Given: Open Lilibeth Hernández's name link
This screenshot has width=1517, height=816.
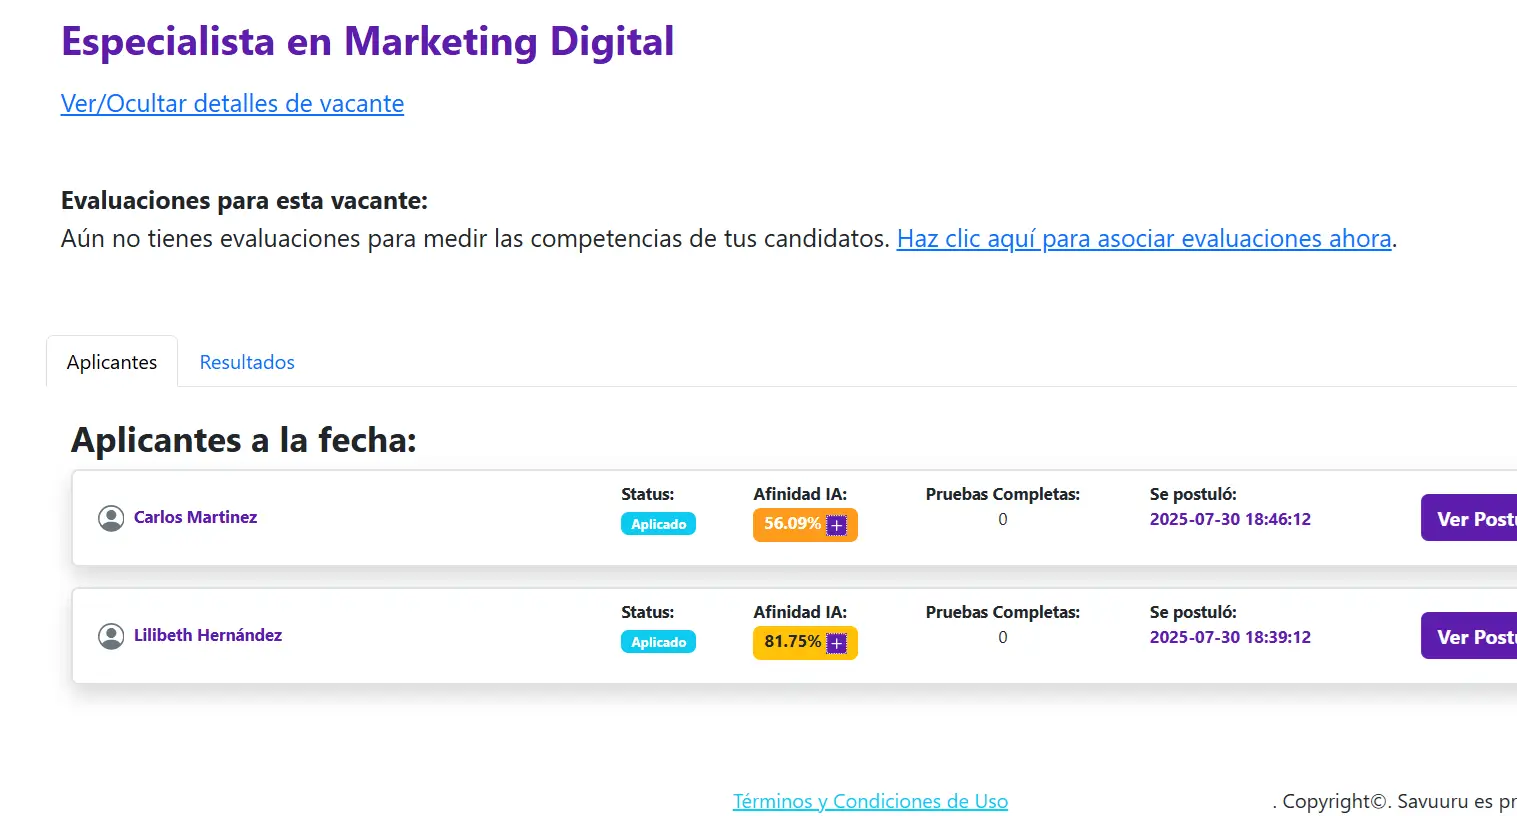Looking at the screenshot, I should click(x=208, y=635).
